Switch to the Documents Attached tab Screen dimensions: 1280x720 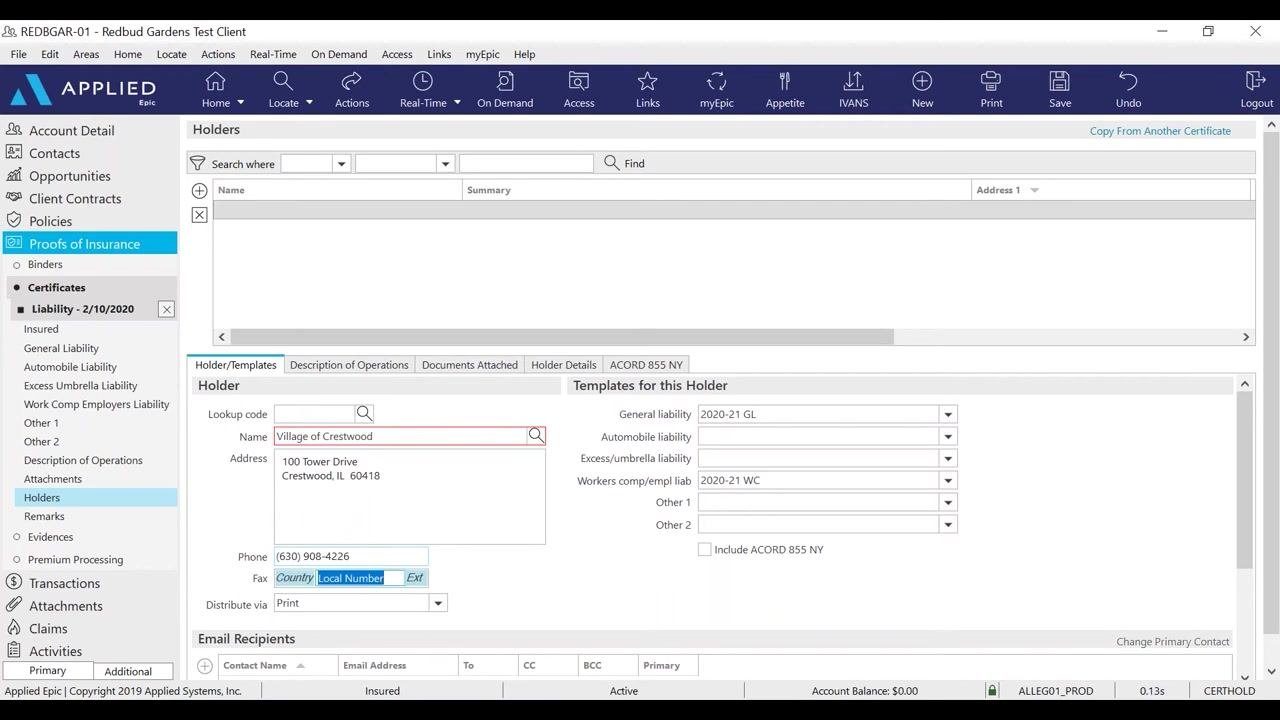pyautogui.click(x=470, y=365)
